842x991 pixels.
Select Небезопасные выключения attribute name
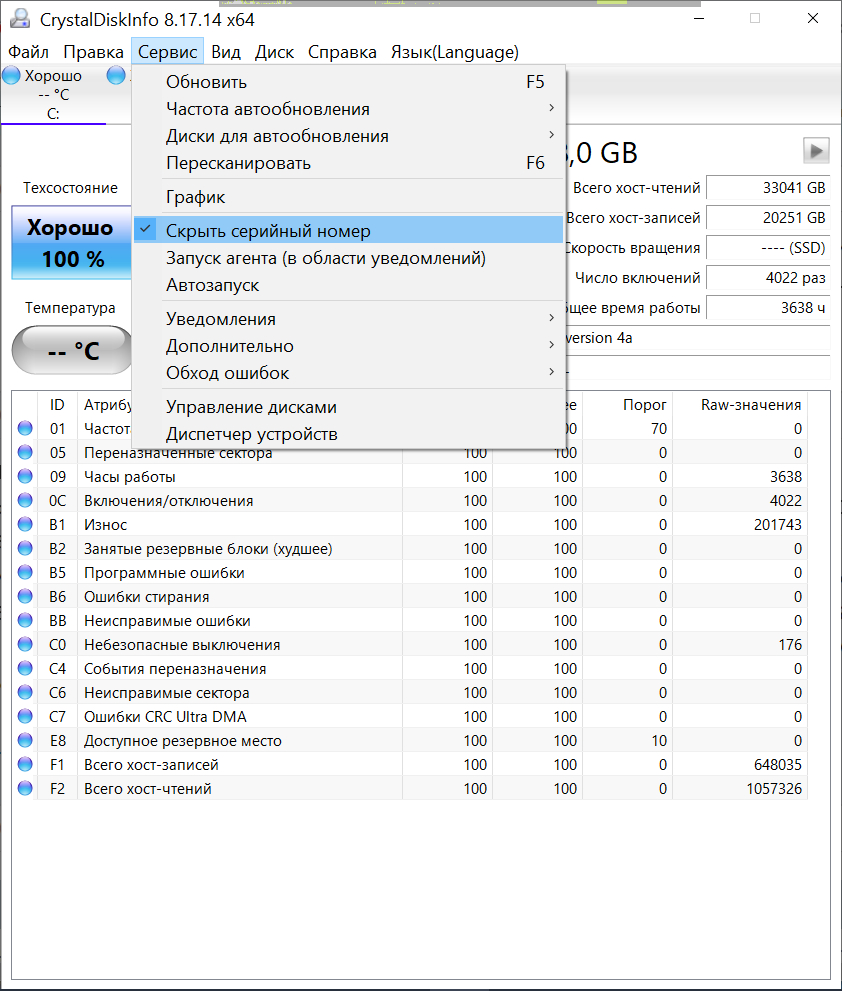(x=182, y=645)
